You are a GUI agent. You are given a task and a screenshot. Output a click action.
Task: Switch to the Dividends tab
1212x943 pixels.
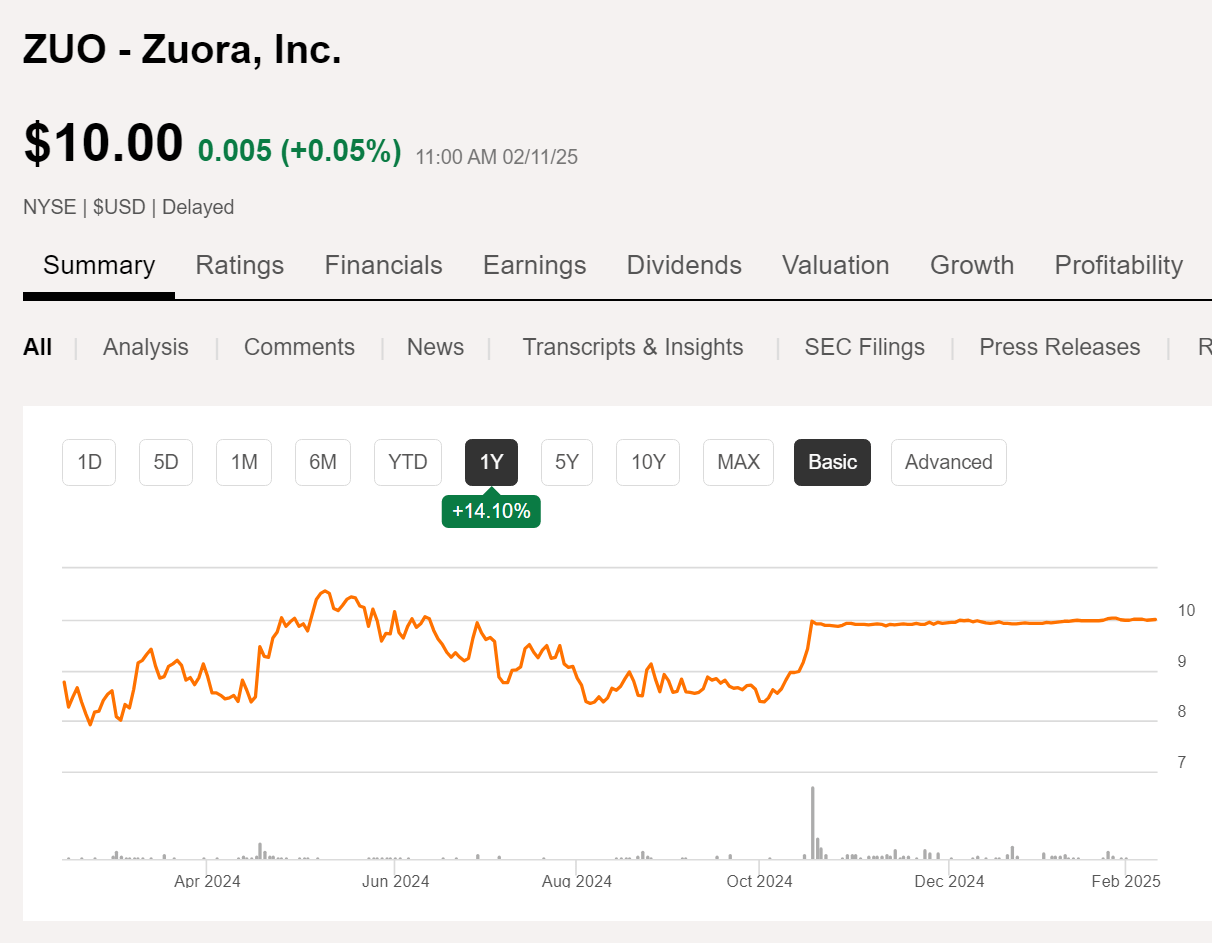(684, 265)
